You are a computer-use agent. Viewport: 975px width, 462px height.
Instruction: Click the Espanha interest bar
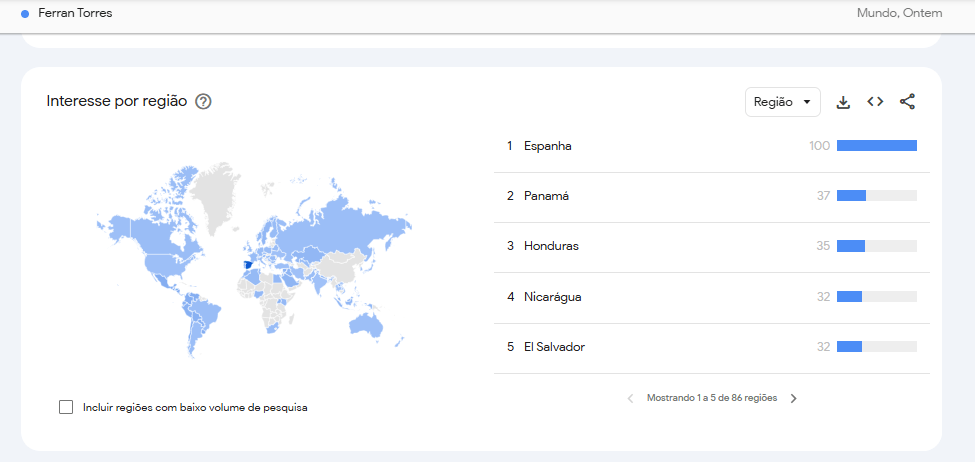click(877, 146)
